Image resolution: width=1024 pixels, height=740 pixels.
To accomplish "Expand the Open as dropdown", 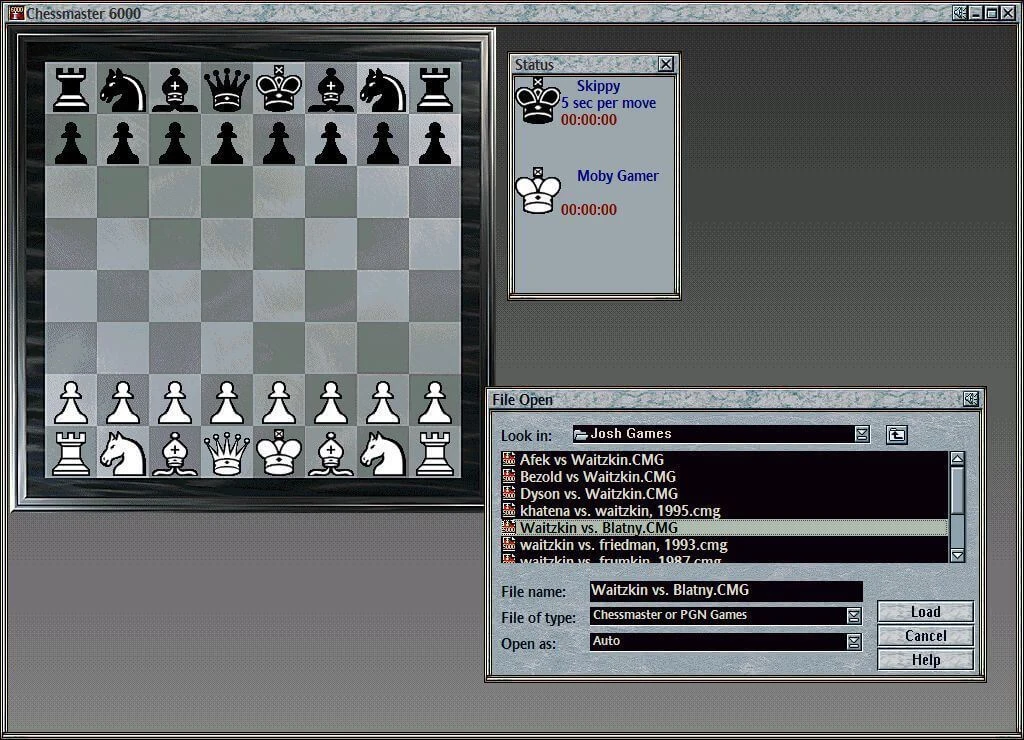I will point(854,642).
